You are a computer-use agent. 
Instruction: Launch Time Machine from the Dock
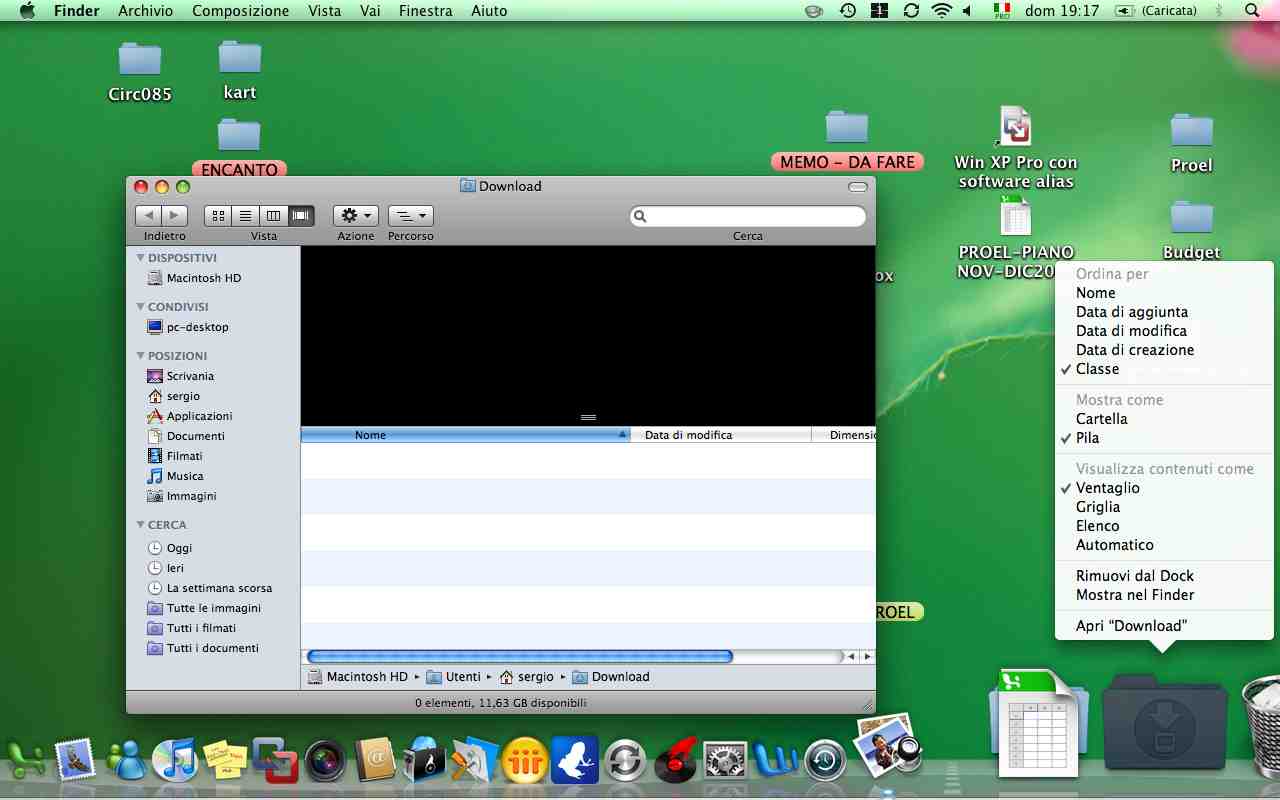click(825, 762)
